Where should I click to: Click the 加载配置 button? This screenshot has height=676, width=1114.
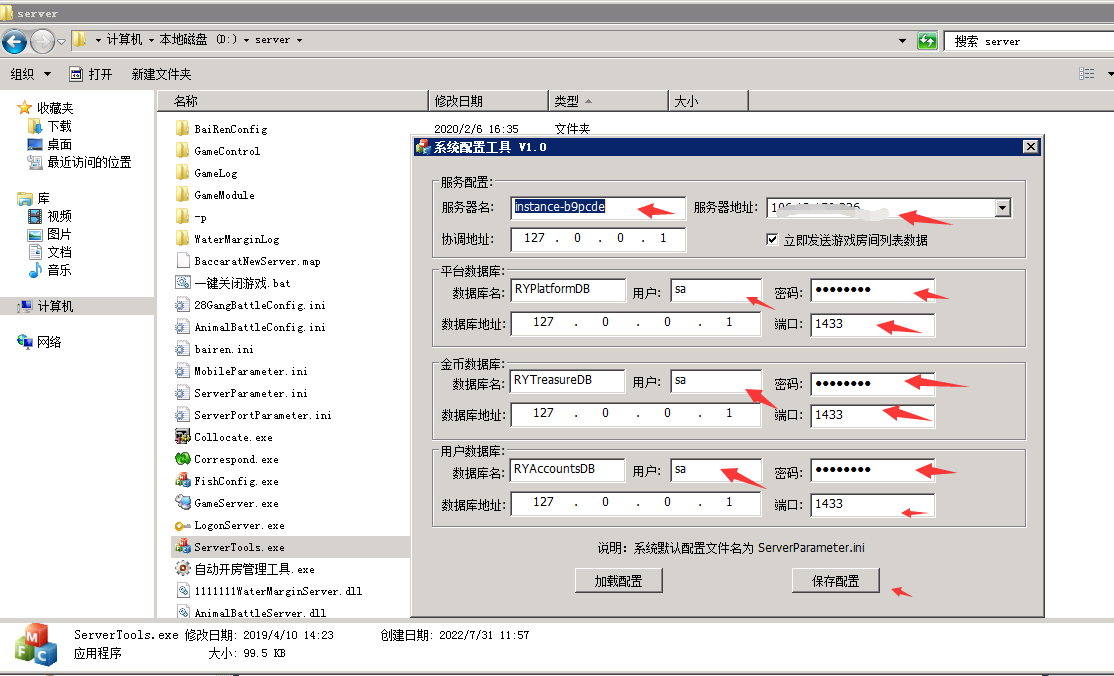[618, 581]
